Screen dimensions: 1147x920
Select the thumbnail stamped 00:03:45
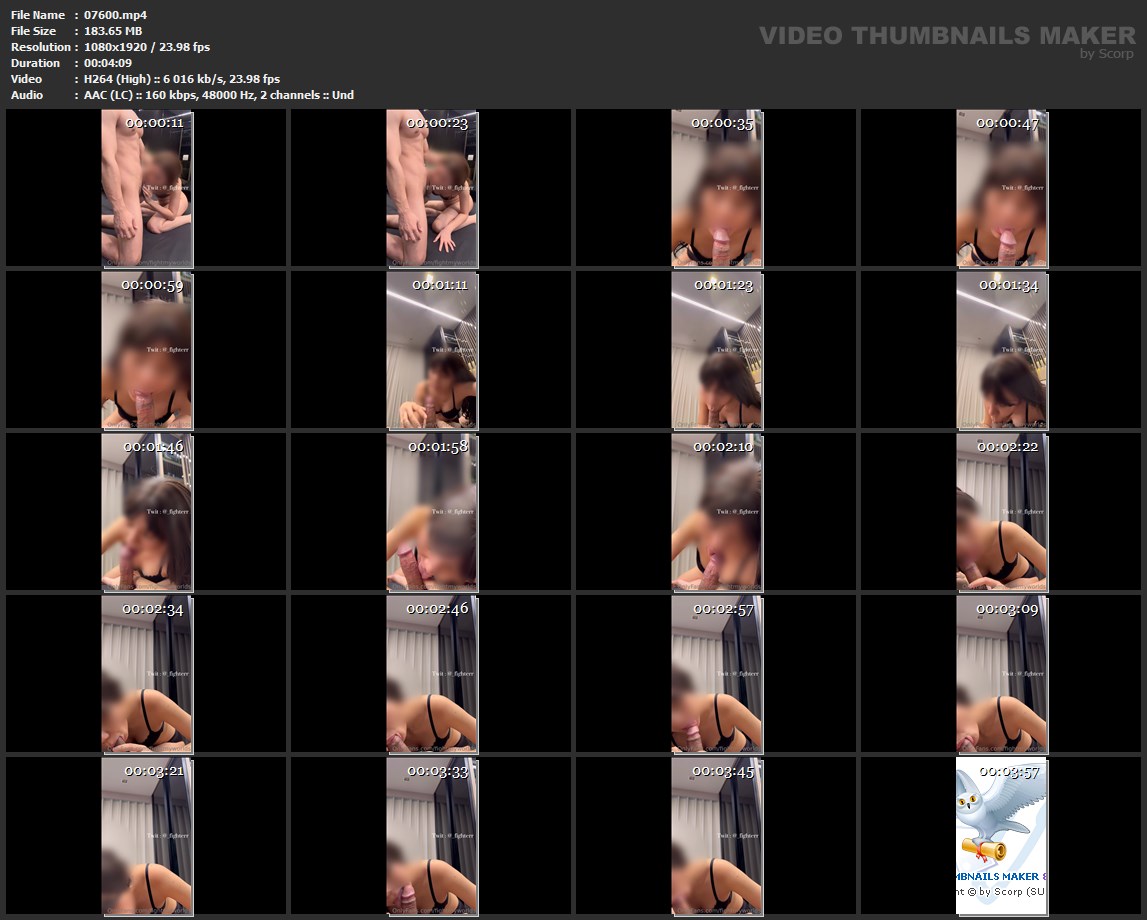click(x=717, y=836)
